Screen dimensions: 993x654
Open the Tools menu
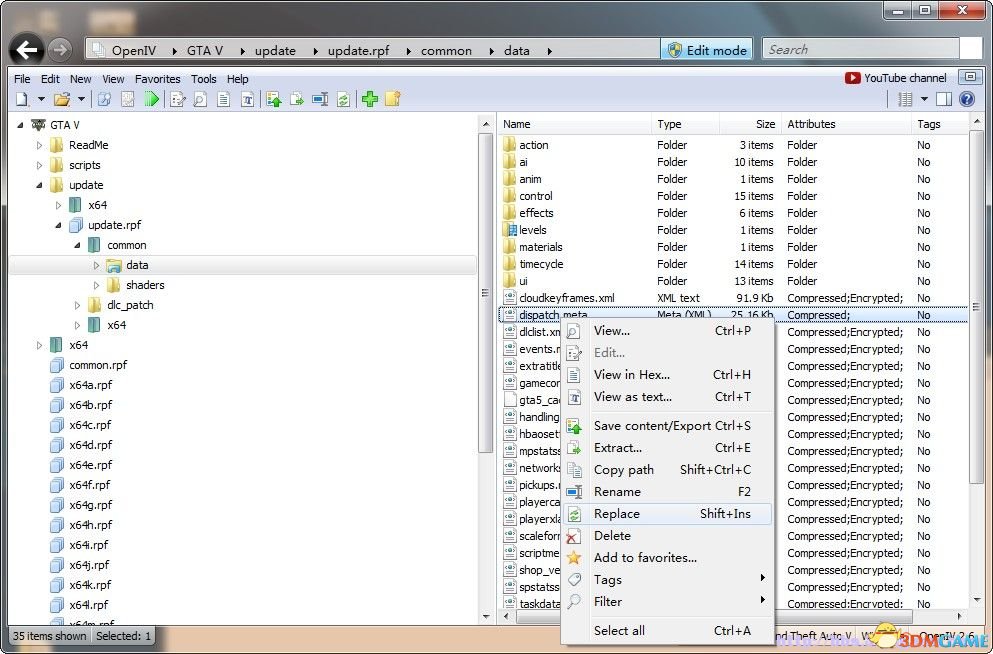click(x=204, y=79)
